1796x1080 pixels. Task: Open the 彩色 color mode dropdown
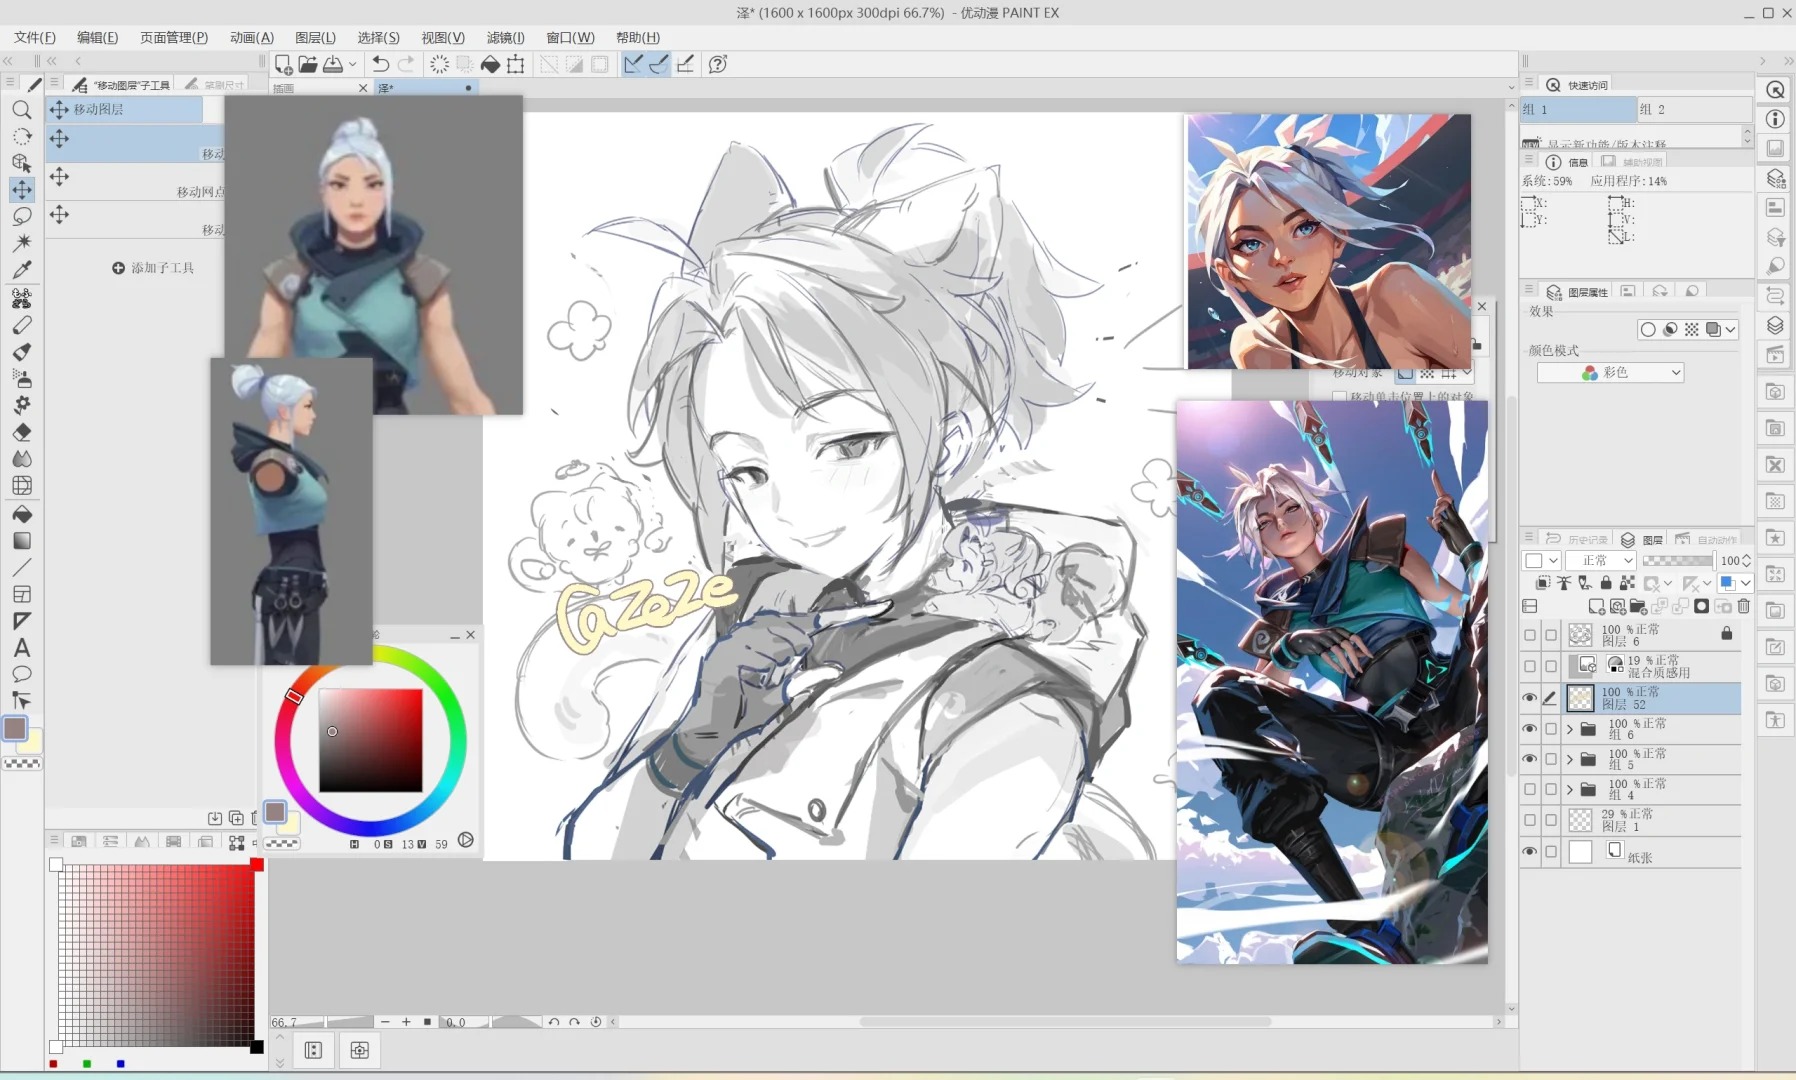(1610, 372)
